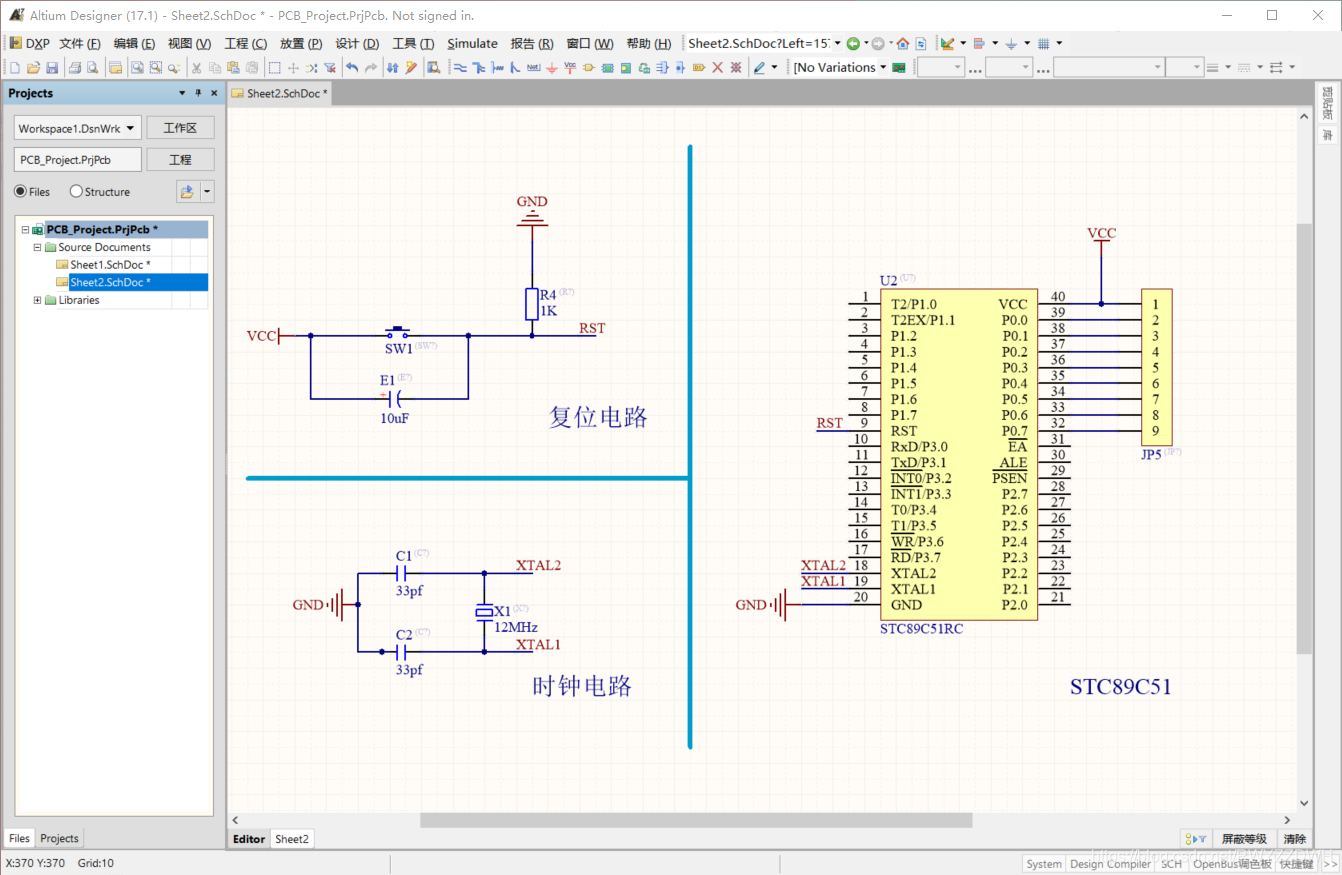
Task: Collapse the Source Documents folder
Action: 38,247
